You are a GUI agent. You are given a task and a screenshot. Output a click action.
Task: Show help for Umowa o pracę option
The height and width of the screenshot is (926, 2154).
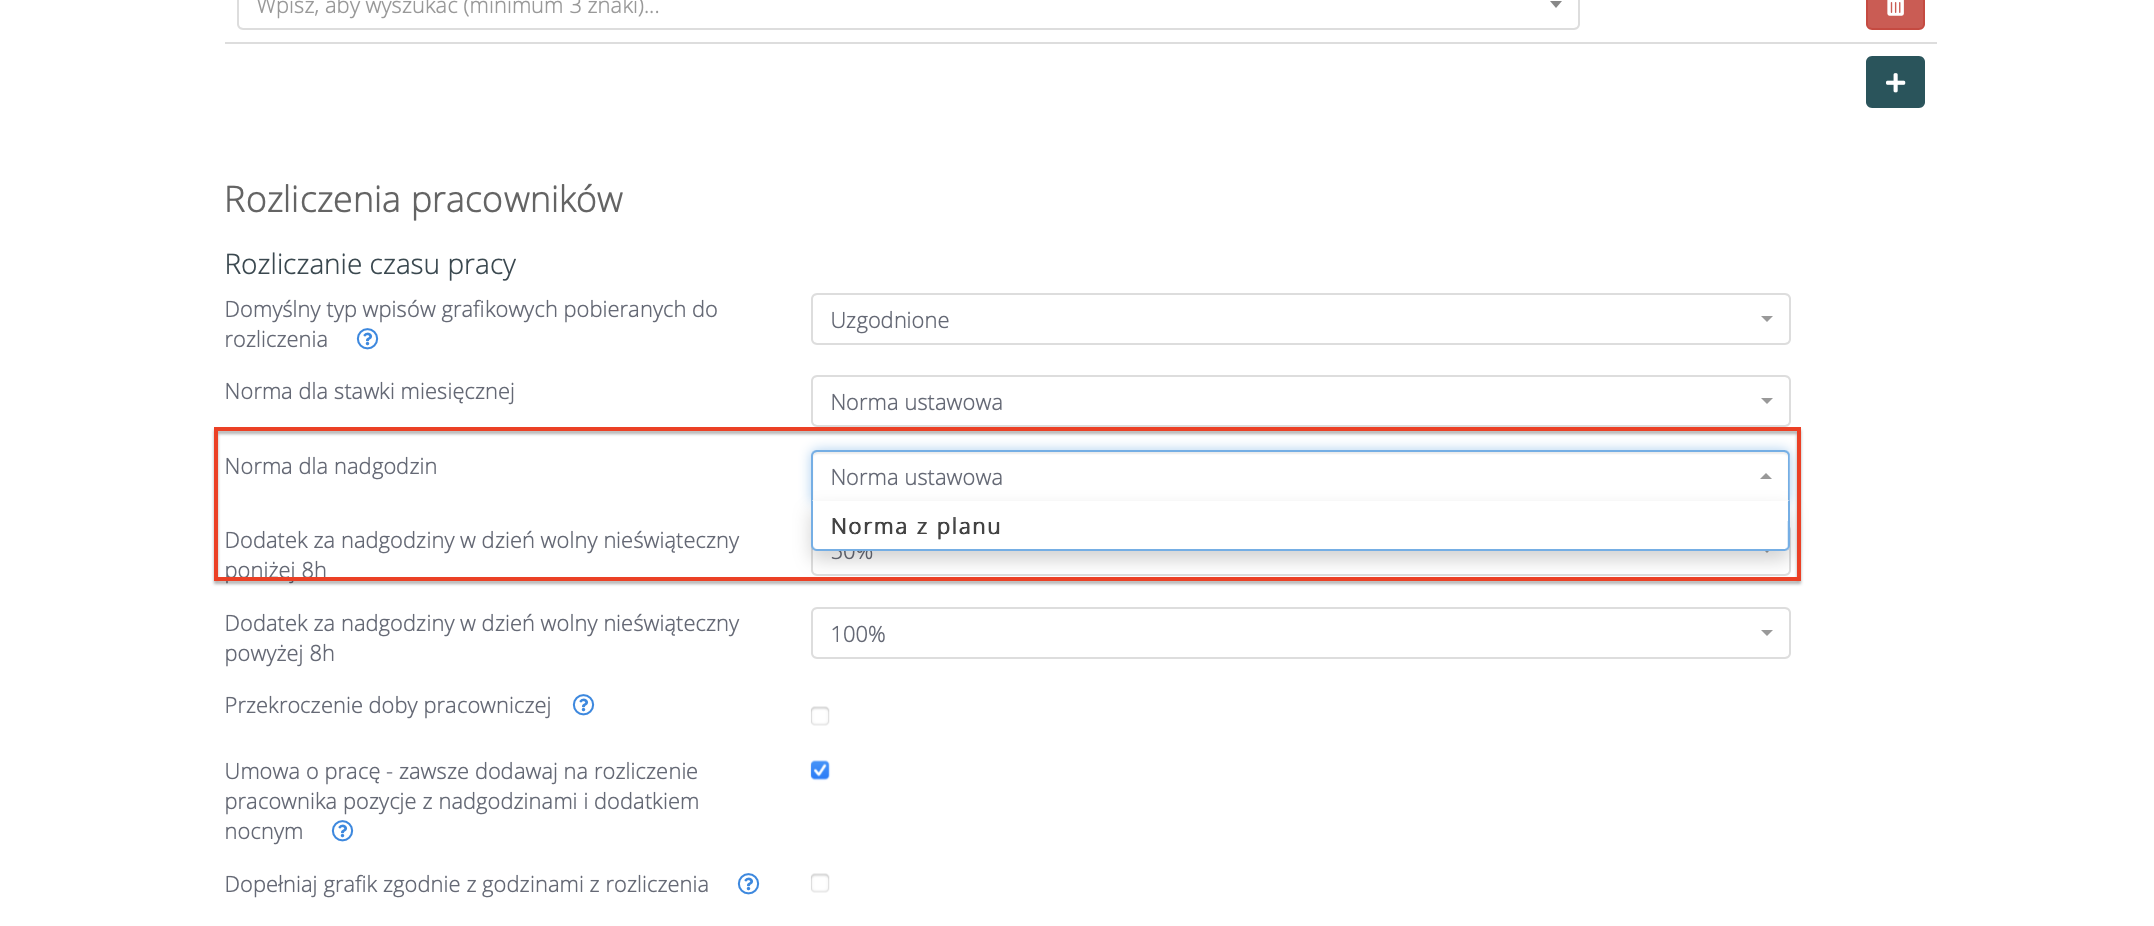[342, 831]
